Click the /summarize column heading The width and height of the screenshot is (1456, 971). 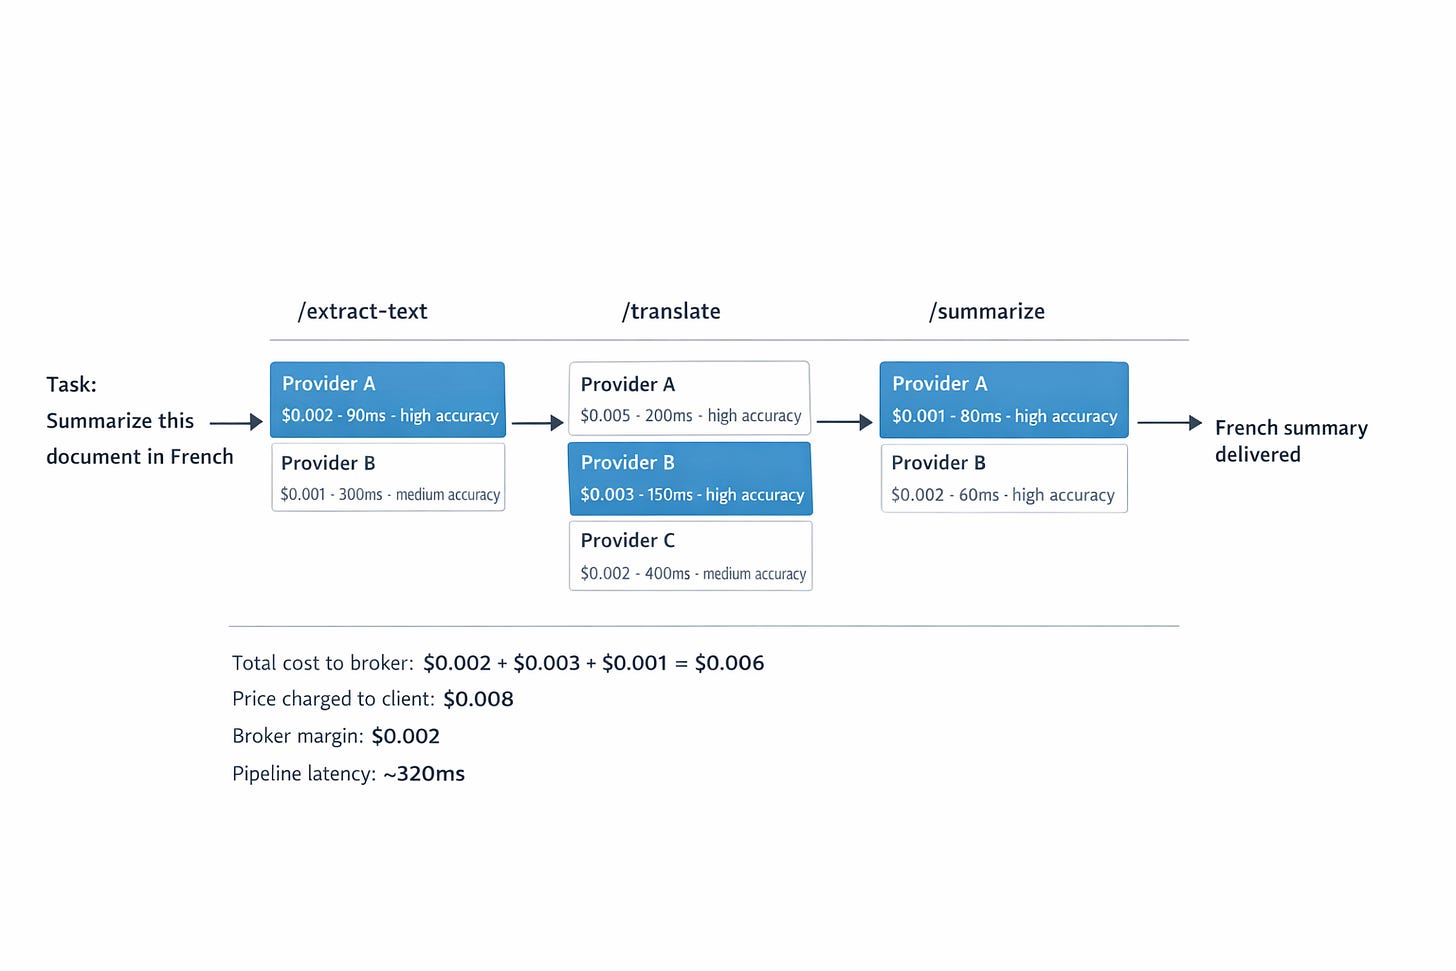[987, 311]
